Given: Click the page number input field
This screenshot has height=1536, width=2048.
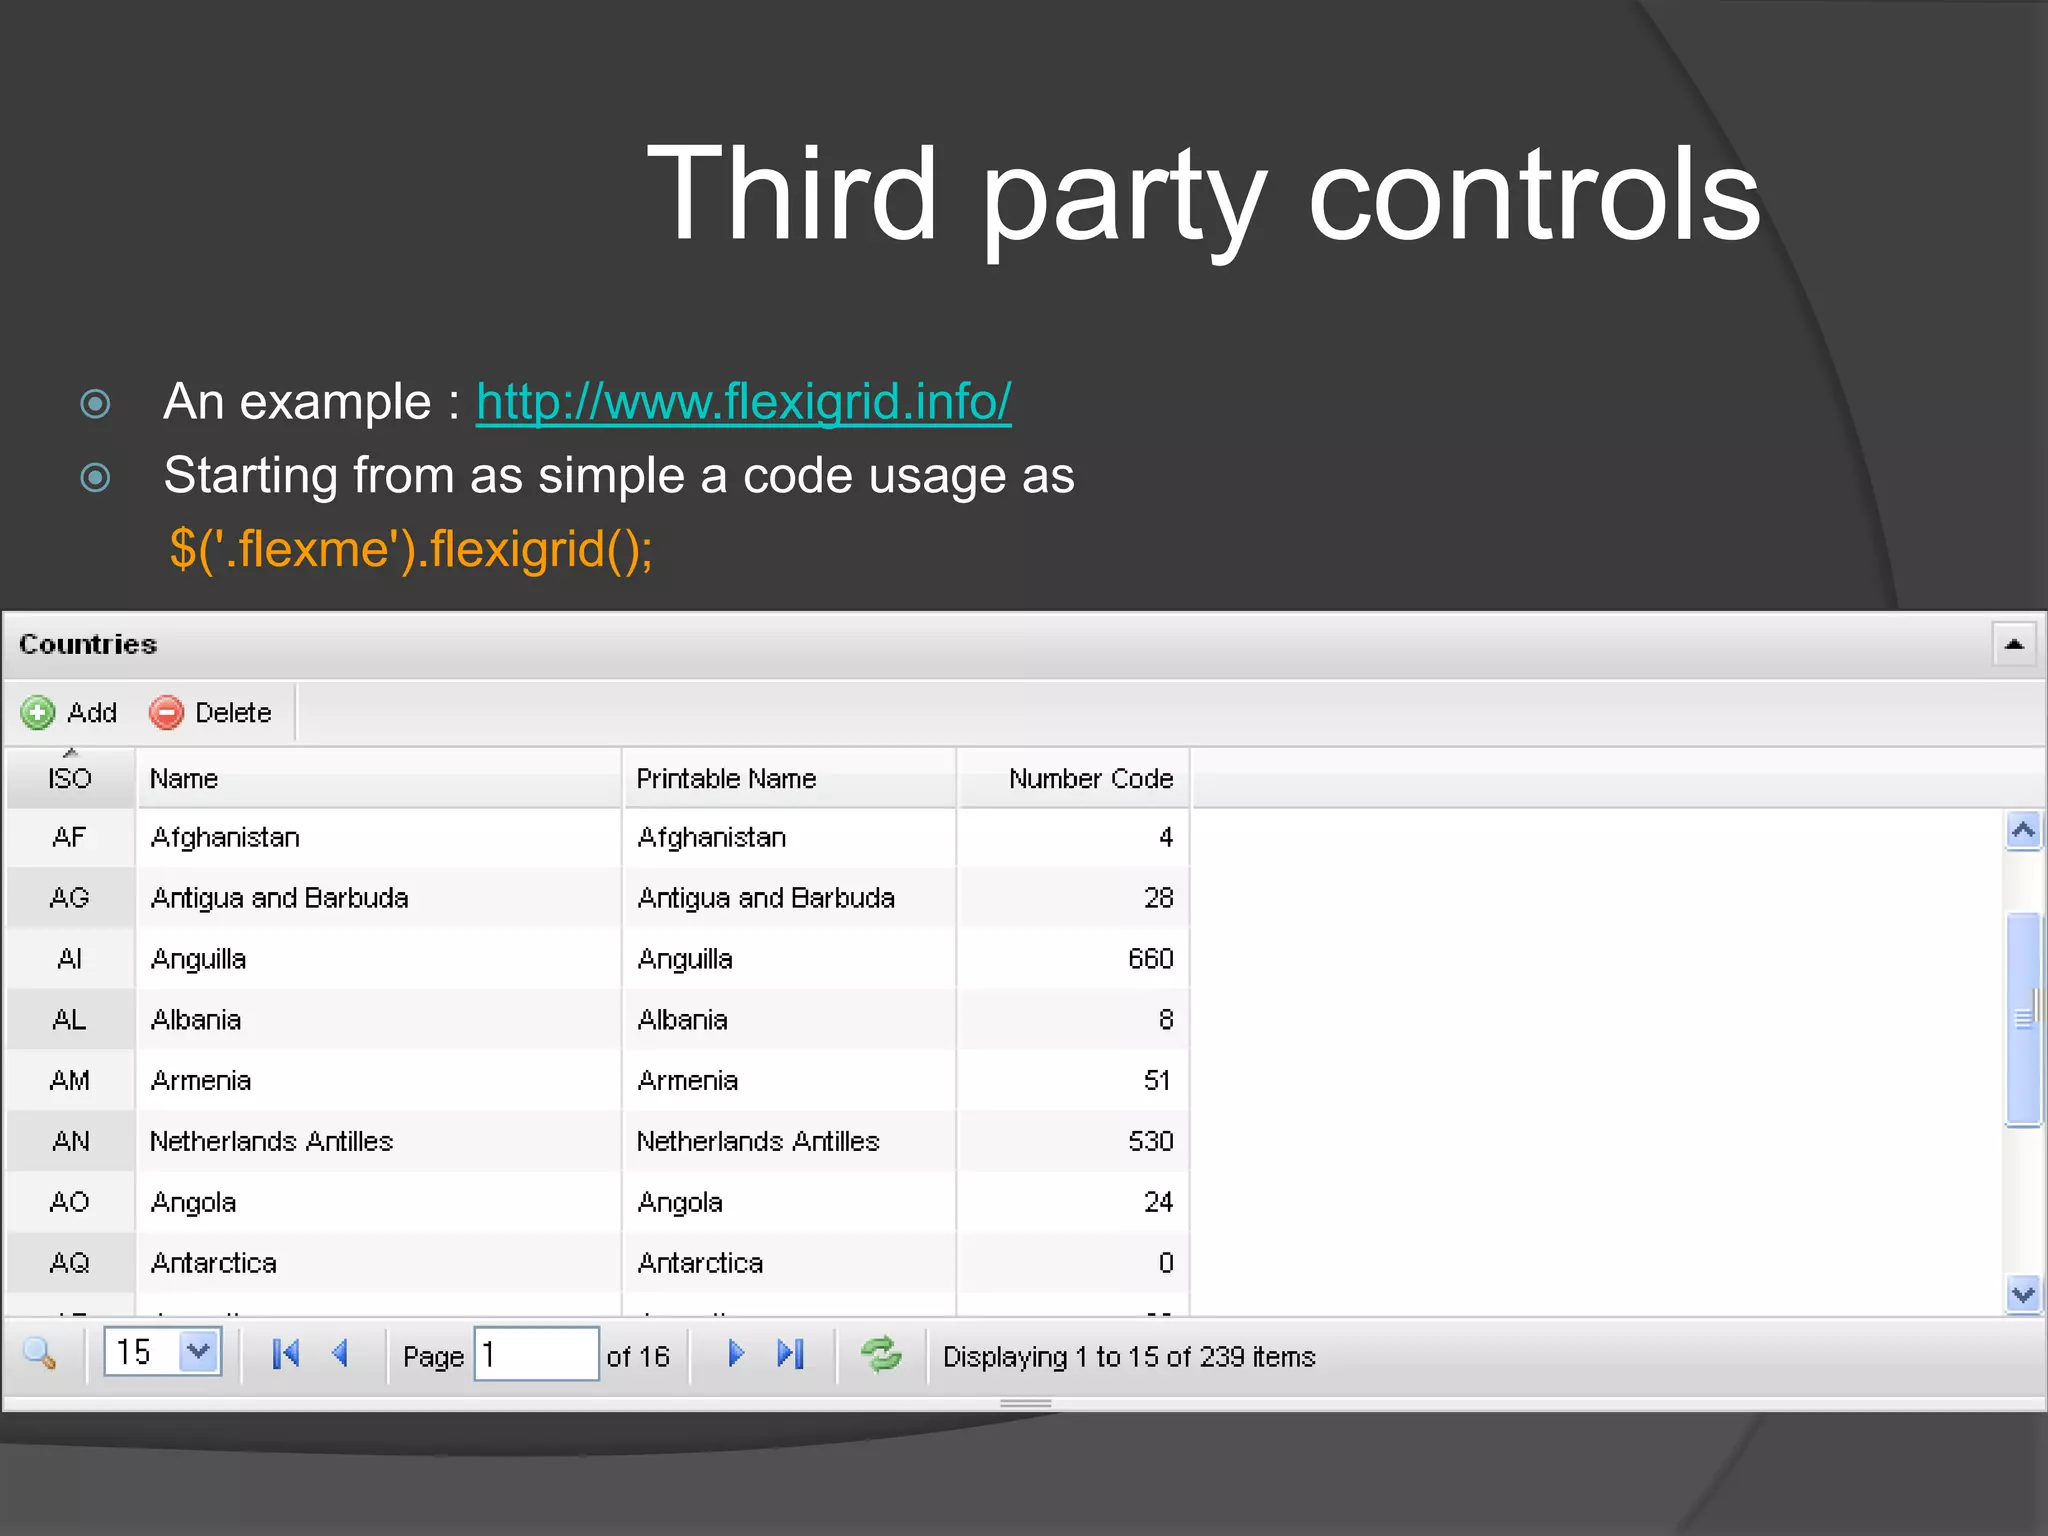Looking at the screenshot, I should click(x=536, y=1355).
